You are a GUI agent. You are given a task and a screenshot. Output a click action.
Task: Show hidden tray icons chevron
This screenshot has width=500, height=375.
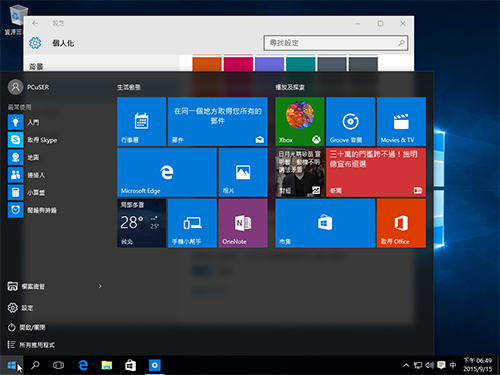(406, 365)
